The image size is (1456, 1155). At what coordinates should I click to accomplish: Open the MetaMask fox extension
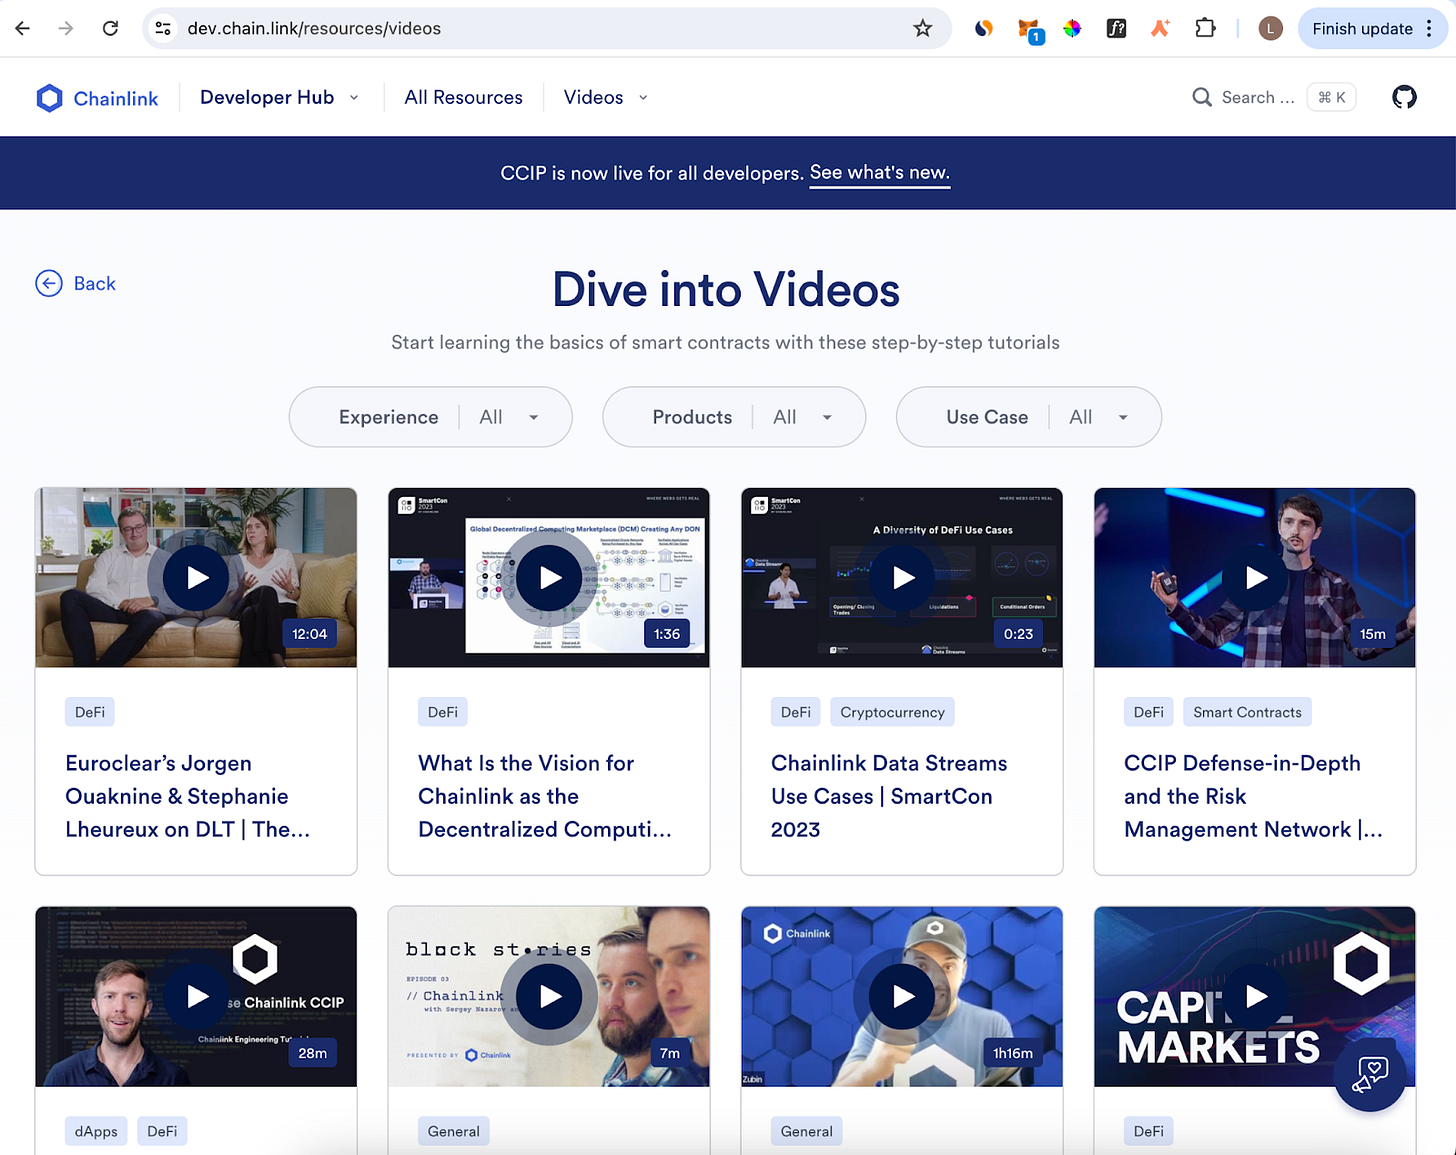[x=1028, y=30]
